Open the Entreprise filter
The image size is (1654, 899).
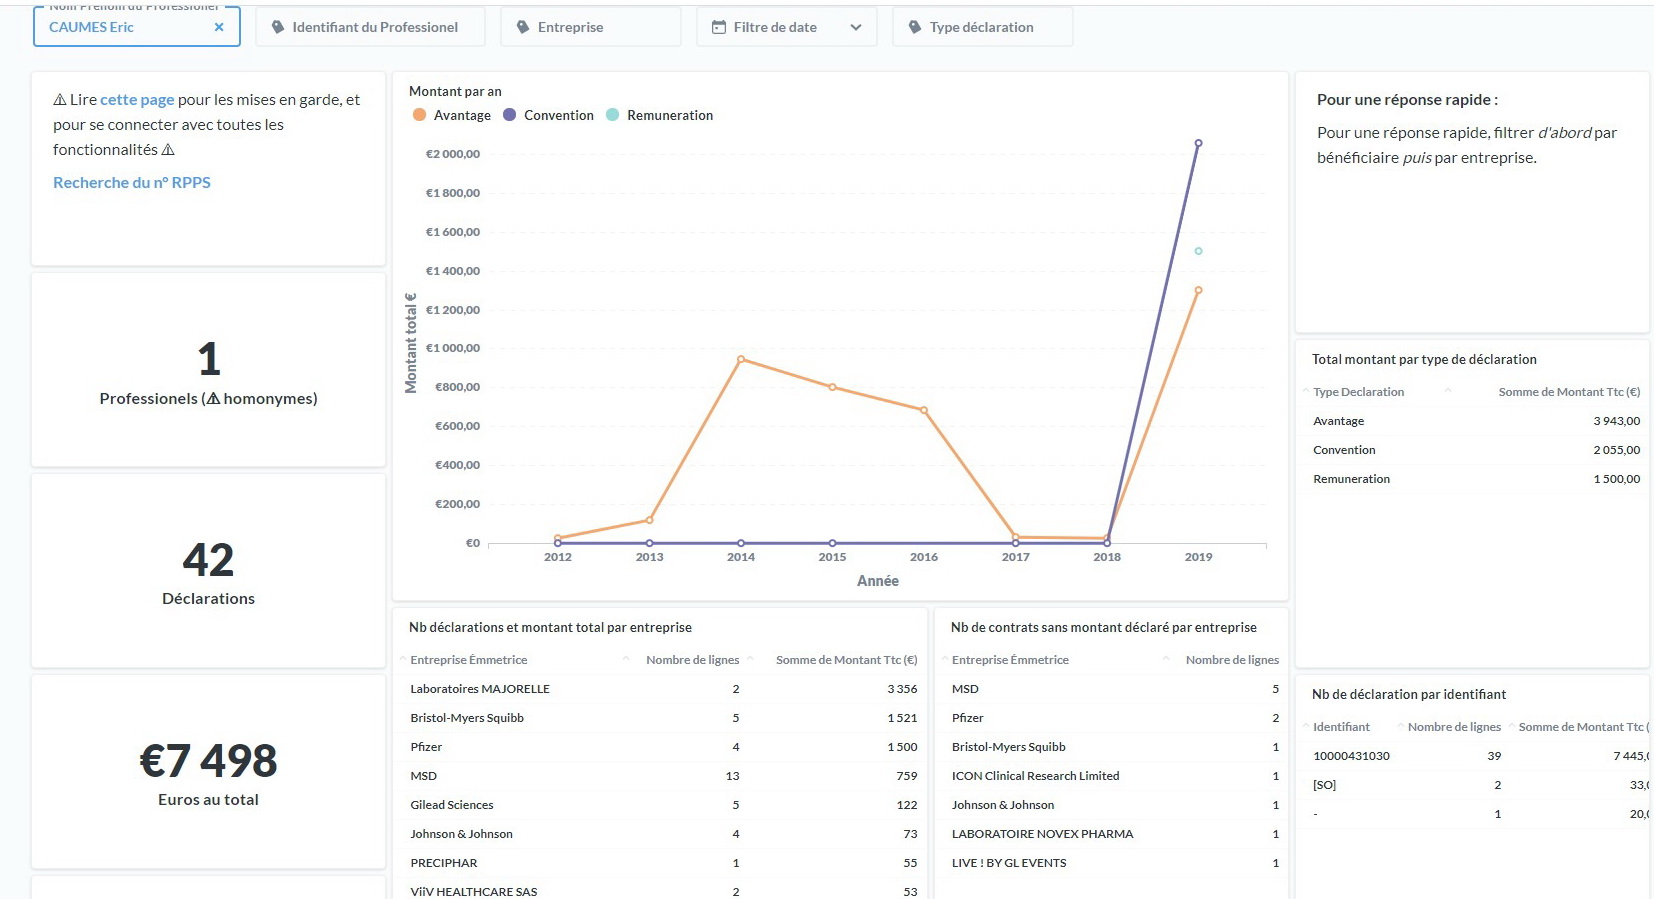(x=590, y=27)
